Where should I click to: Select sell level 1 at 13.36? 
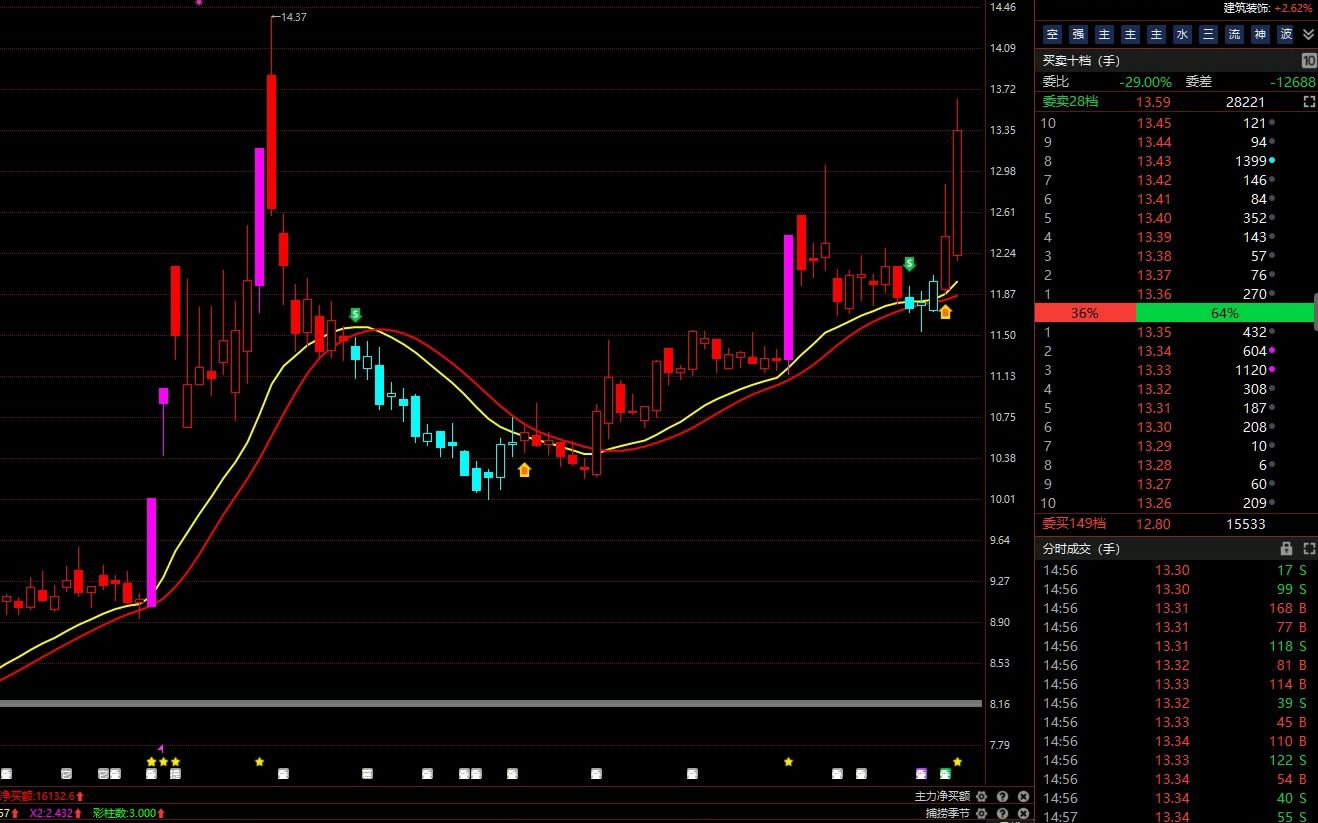(x=1176, y=294)
